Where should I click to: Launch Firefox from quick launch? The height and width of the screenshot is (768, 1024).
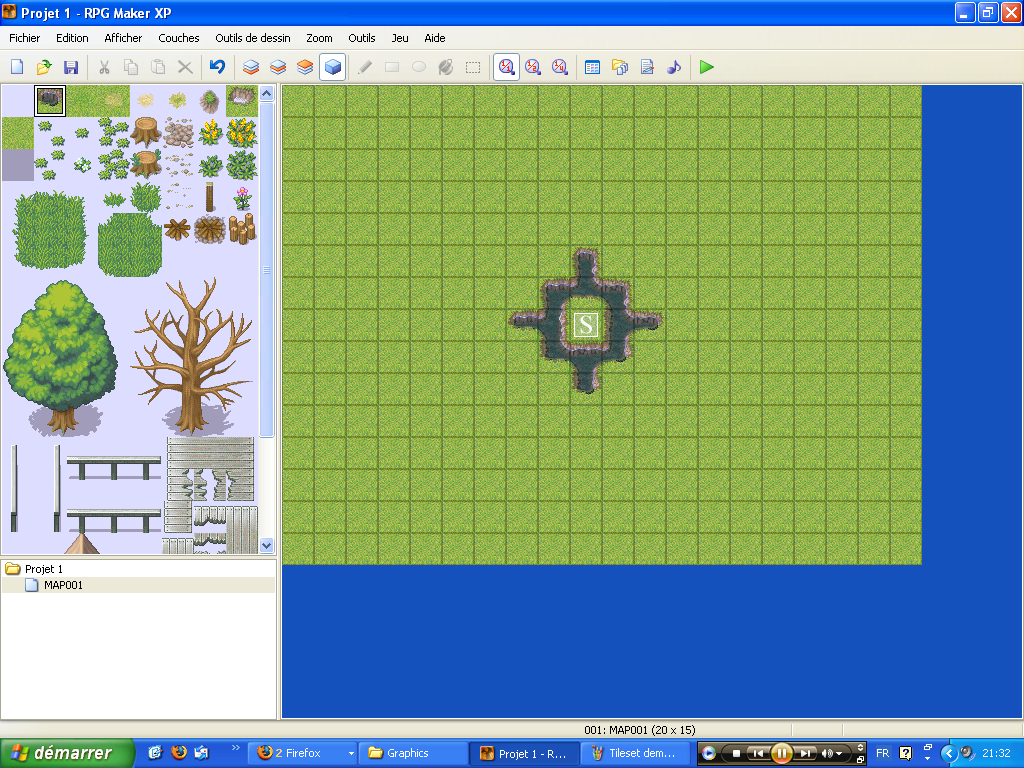tap(178, 753)
